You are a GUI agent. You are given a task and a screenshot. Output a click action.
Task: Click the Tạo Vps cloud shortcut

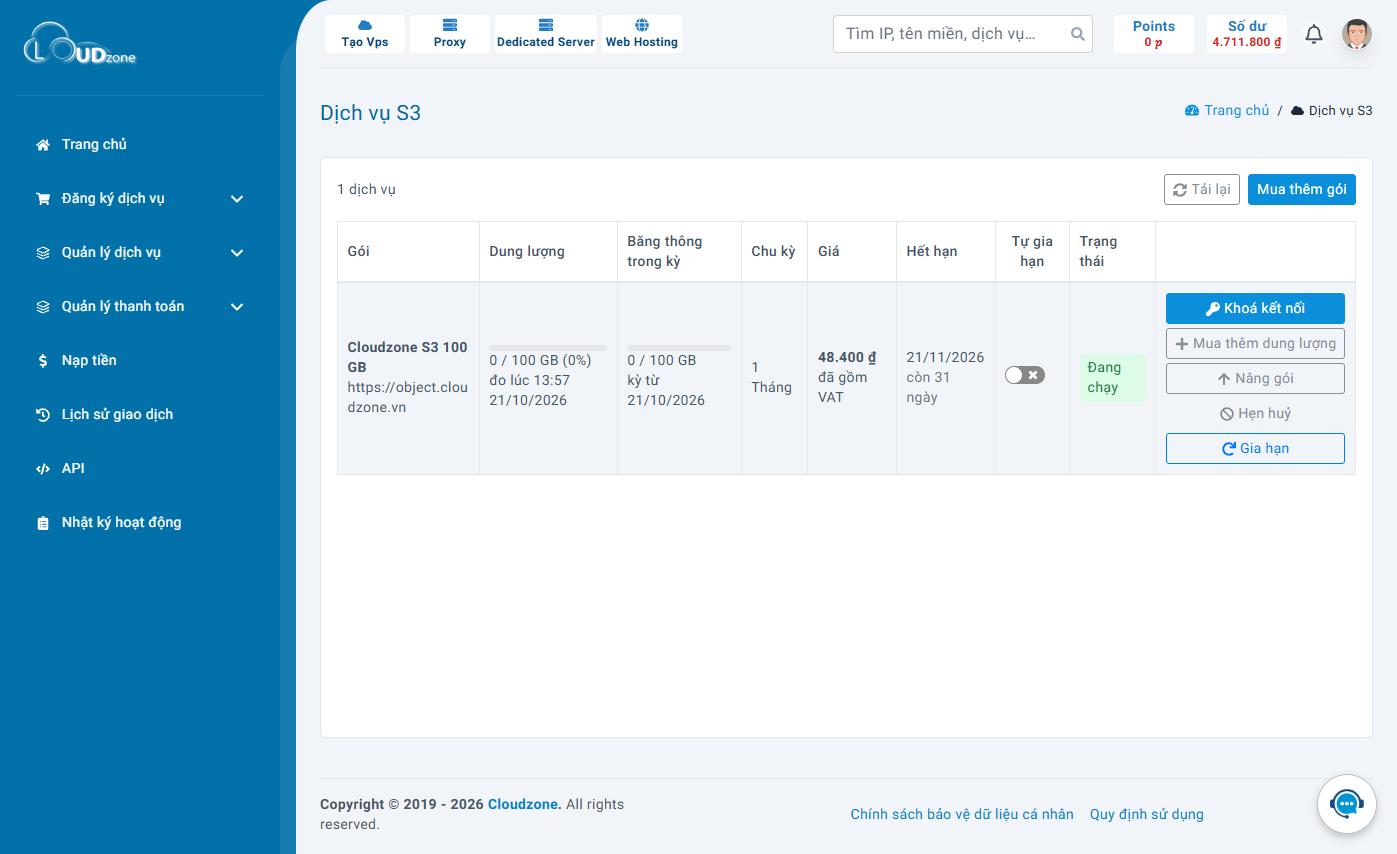(x=365, y=34)
